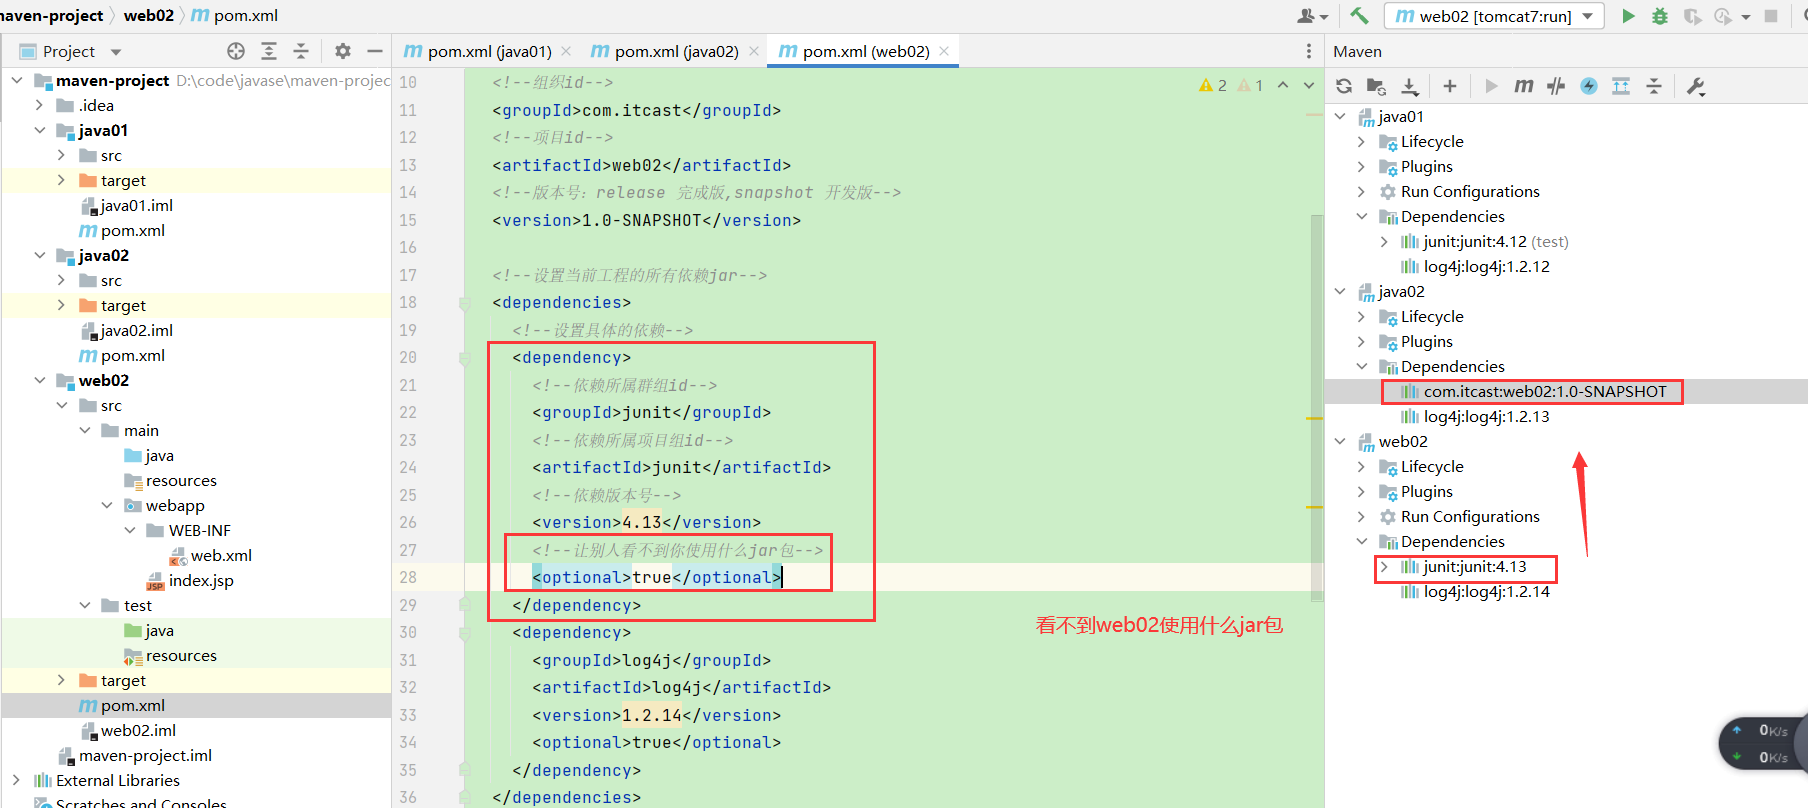The image size is (1808, 808).
Task: Select maven-project.iml file
Action: pos(135,755)
